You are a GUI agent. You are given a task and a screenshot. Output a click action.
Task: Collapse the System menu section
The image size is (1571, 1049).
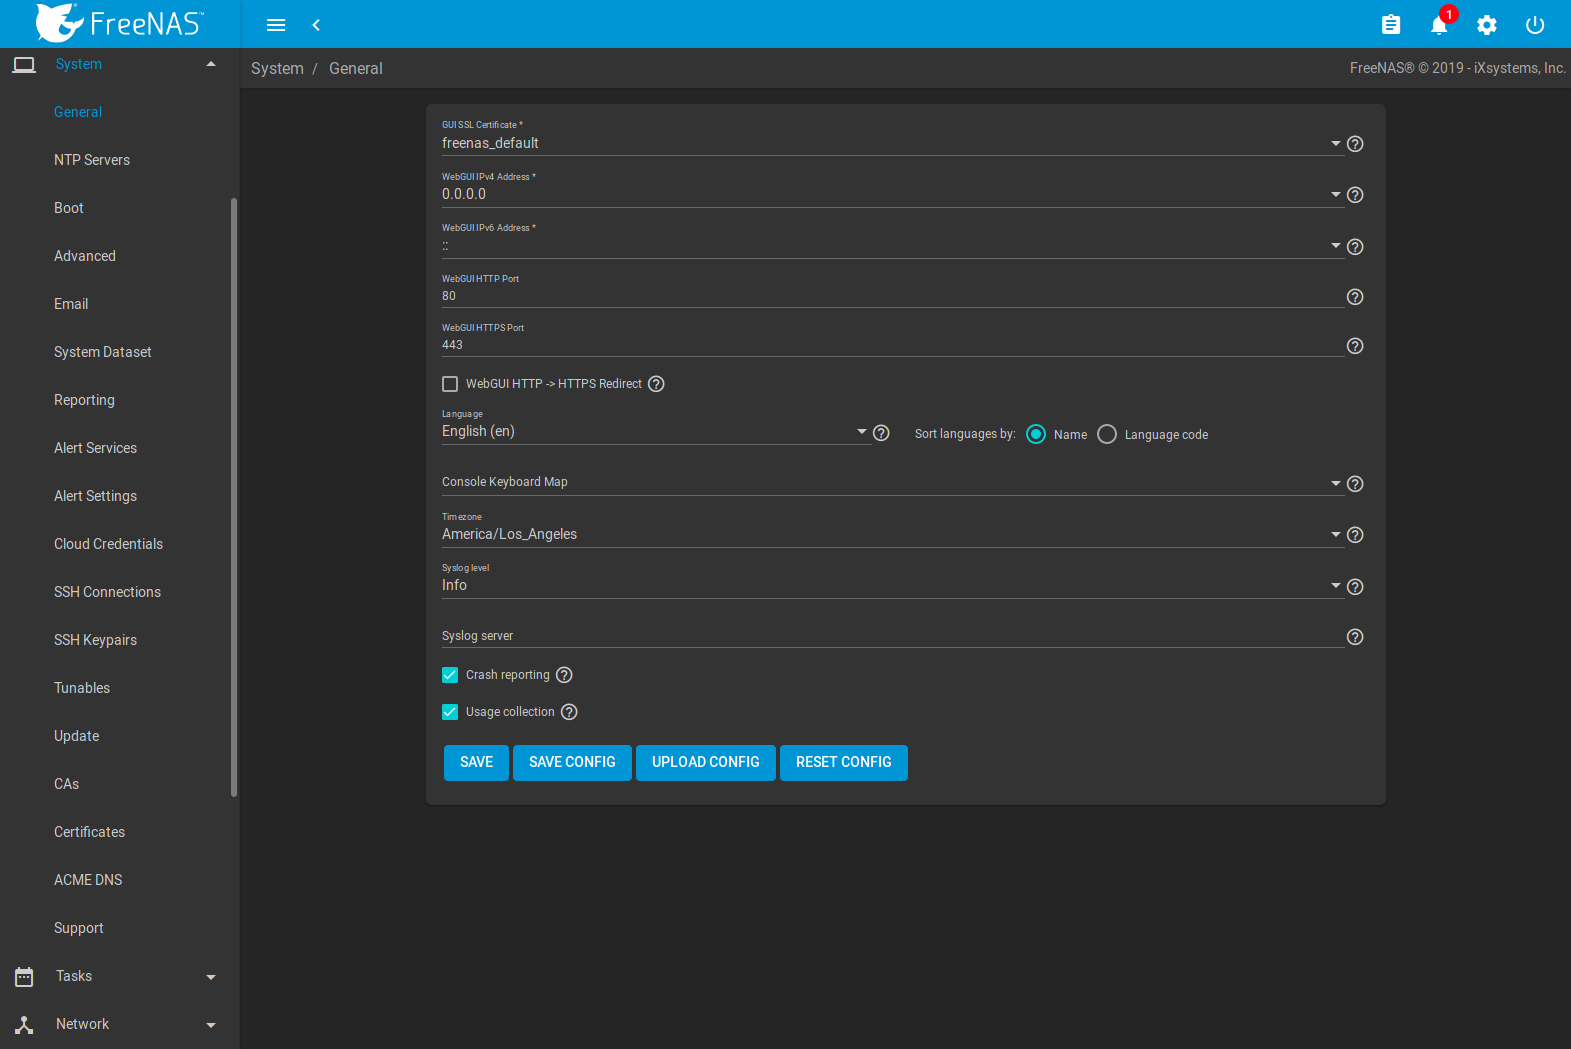[x=211, y=64]
